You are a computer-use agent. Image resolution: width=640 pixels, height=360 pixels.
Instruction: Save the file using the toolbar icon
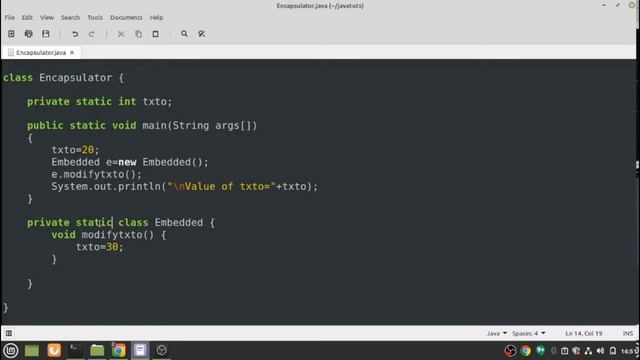(46, 34)
